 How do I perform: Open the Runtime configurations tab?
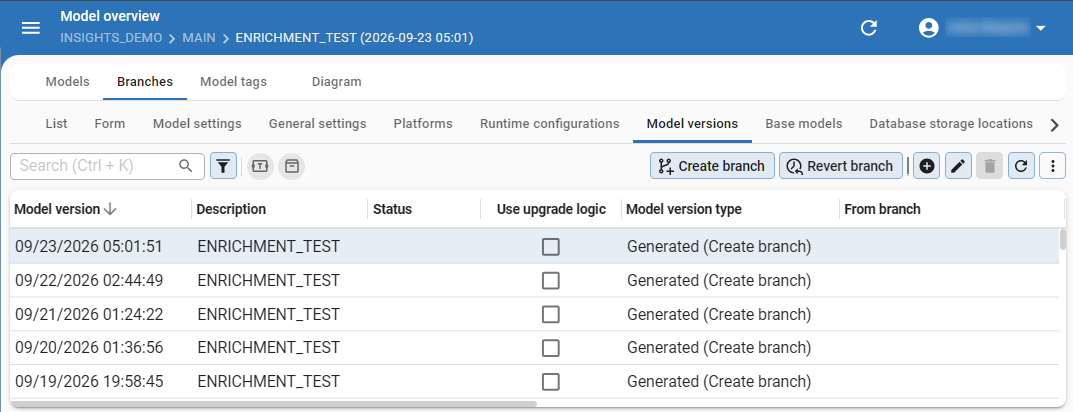[550, 124]
